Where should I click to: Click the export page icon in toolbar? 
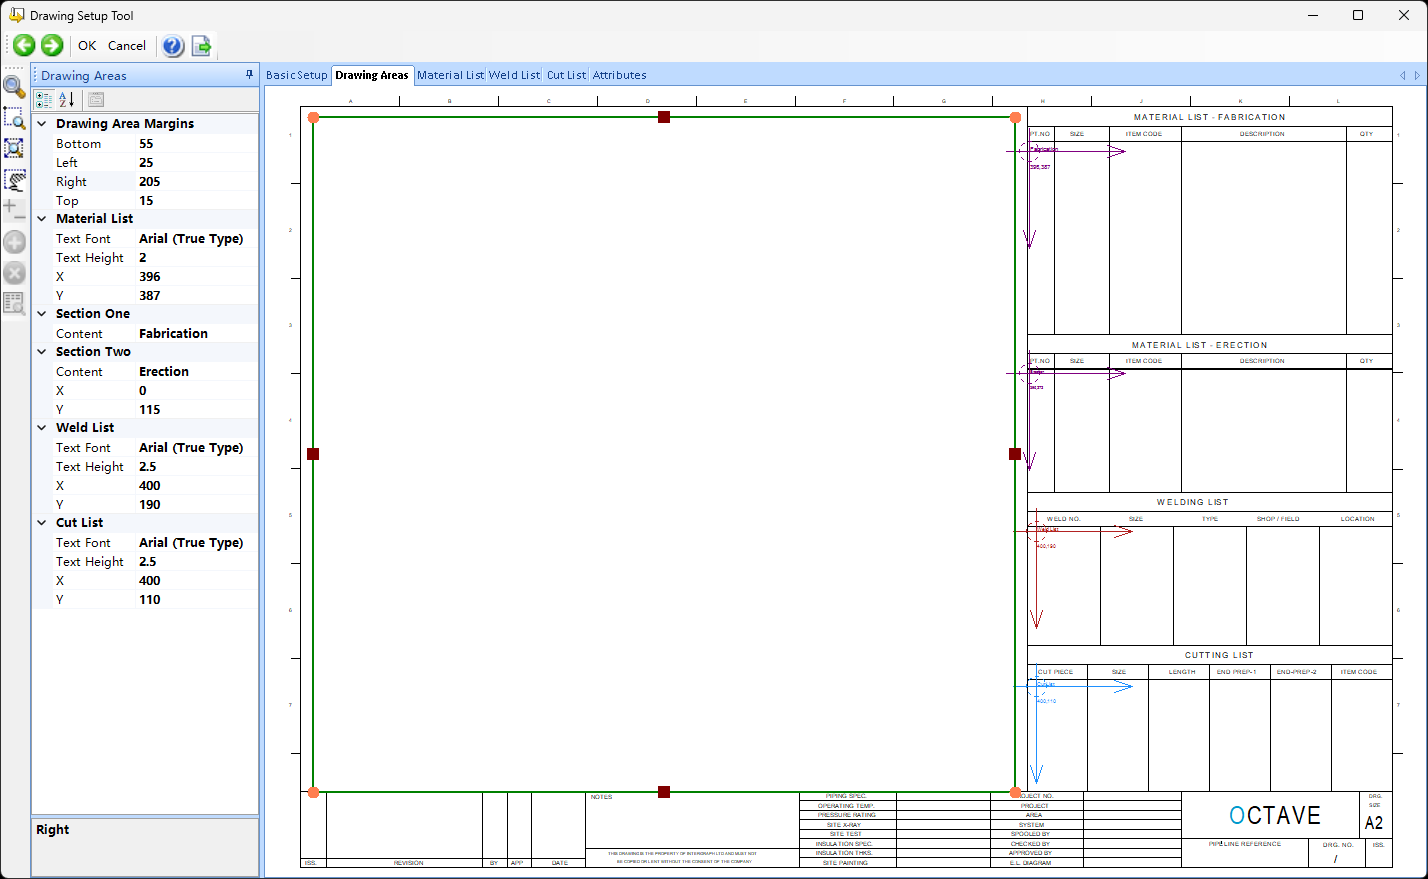[202, 45]
